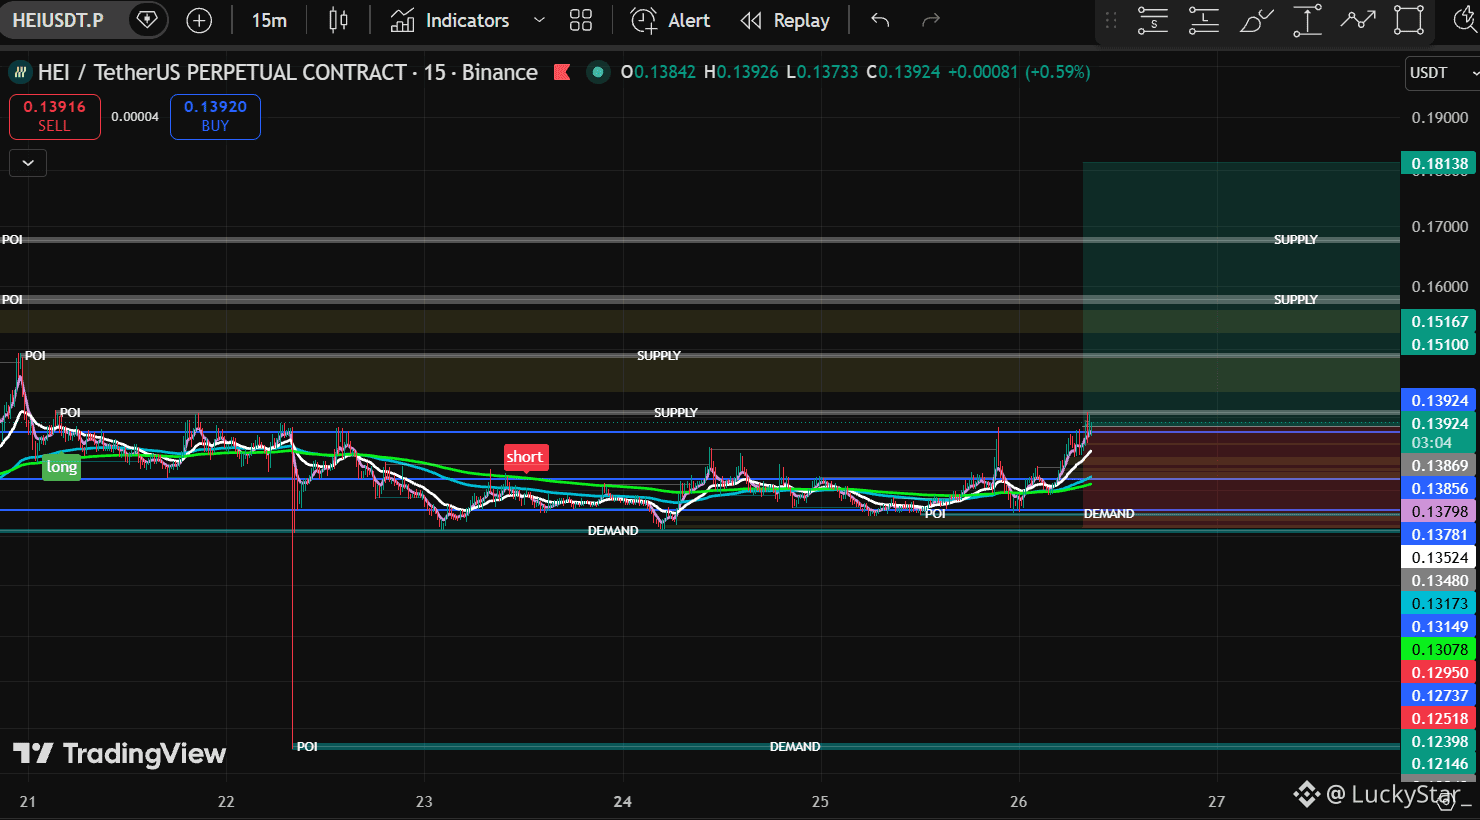This screenshot has width=1480, height=820.
Task: Click the TradingView logo
Action: tap(119, 753)
